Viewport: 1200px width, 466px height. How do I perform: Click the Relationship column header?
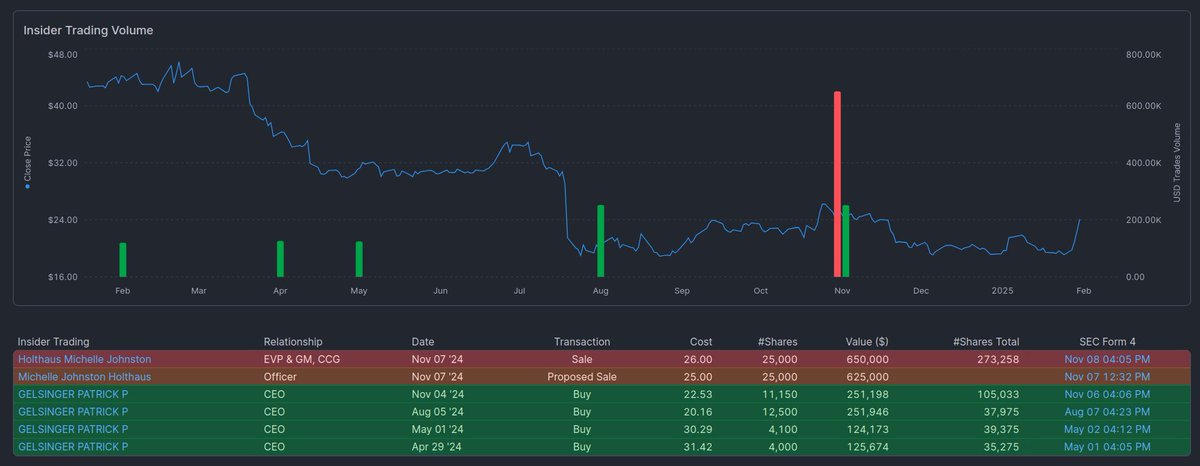click(293, 342)
